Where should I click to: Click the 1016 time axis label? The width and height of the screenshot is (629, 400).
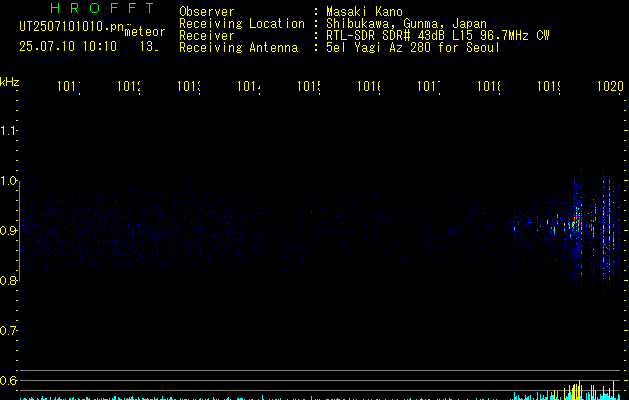point(369,86)
